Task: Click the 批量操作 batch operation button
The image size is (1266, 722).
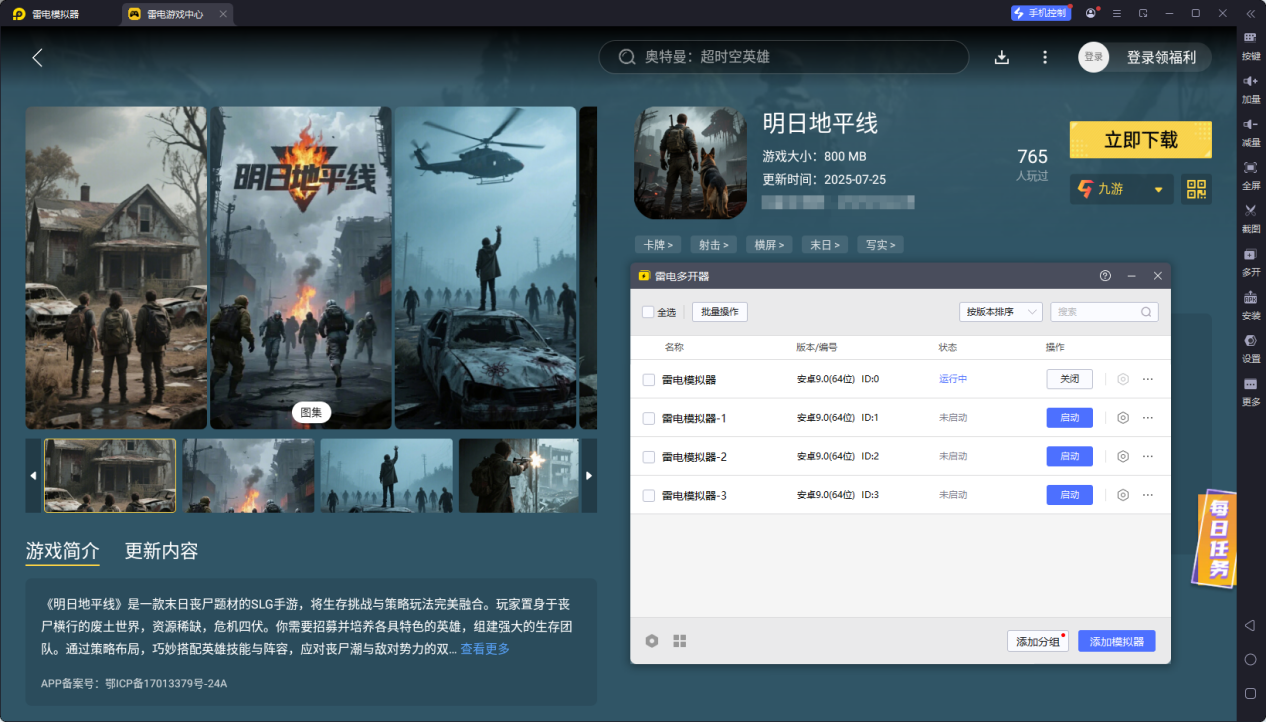Action: click(x=720, y=312)
